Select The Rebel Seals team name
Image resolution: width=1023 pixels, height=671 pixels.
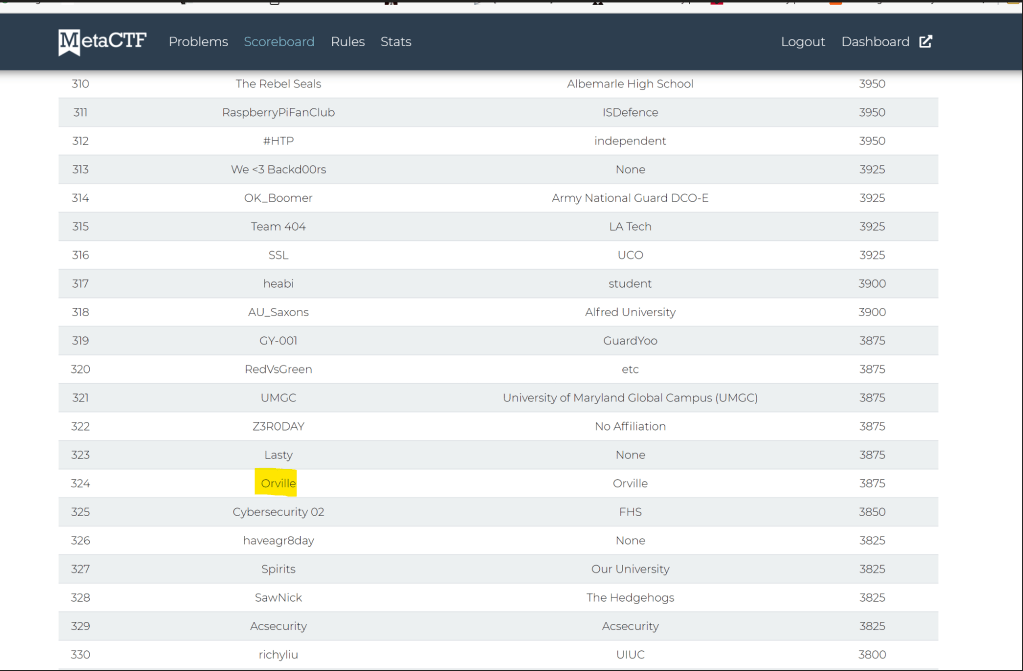click(278, 84)
